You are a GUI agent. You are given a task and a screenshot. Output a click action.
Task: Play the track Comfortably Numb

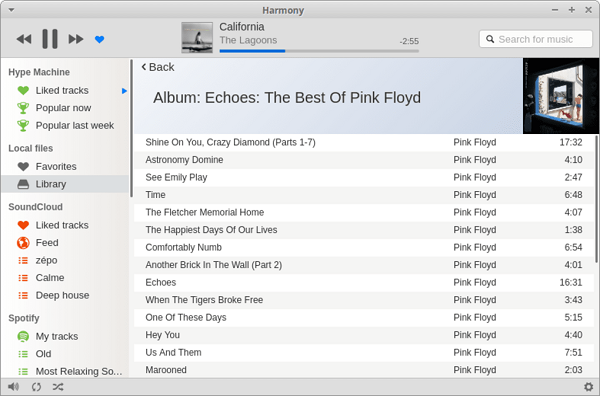(x=364, y=248)
